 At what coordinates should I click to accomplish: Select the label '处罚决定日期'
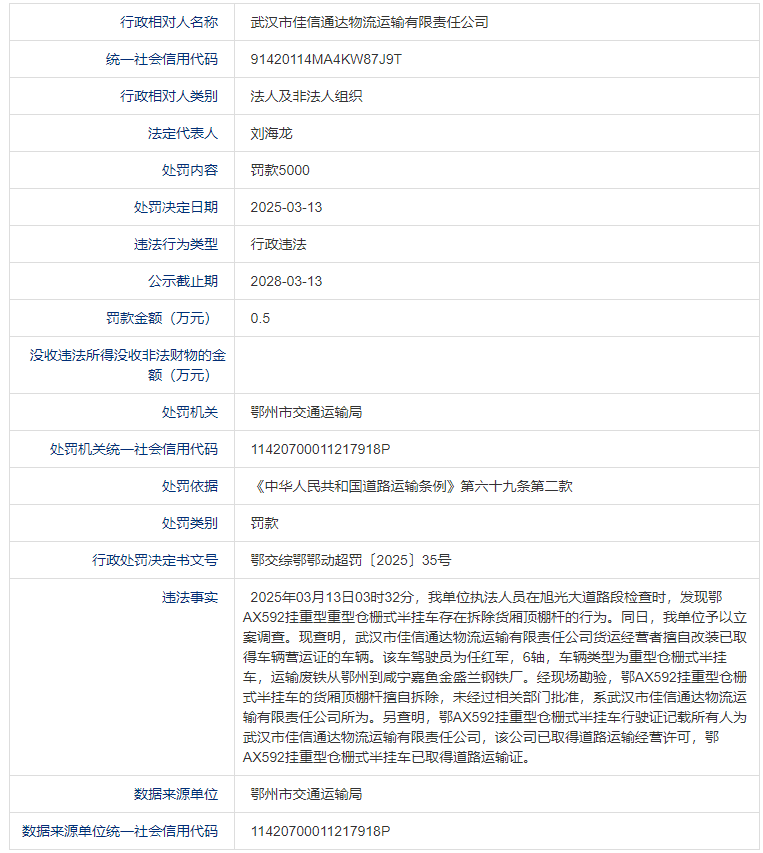(x=176, y=207)
